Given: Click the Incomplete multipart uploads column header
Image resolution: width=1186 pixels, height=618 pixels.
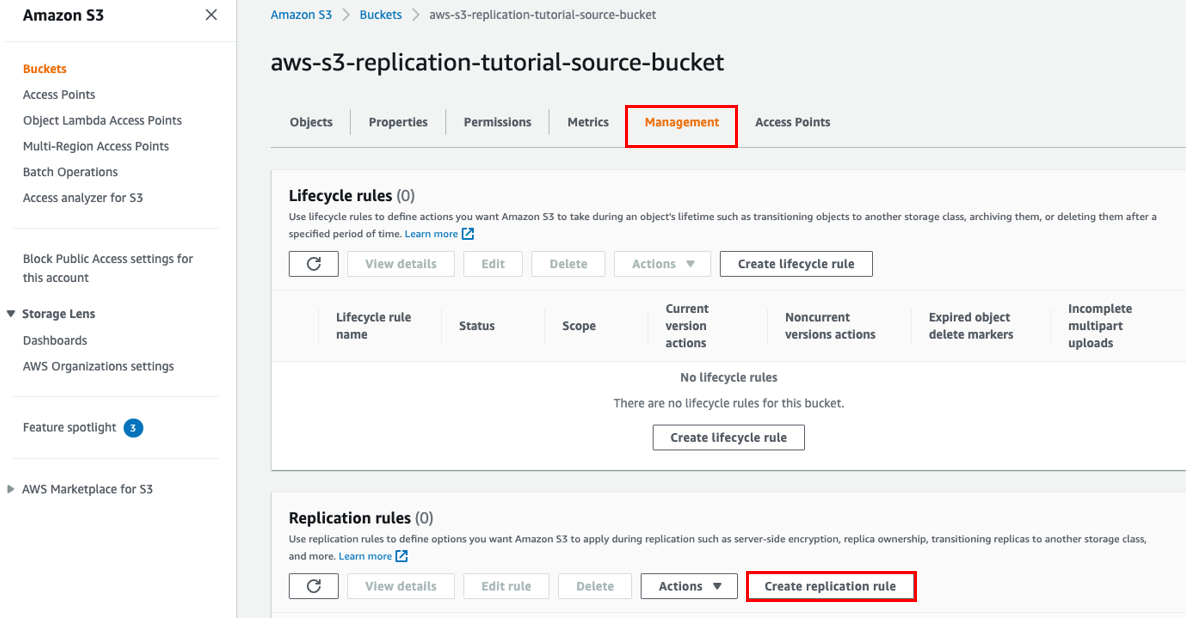Looking at the screenshot, I should tap(1100, 326).
